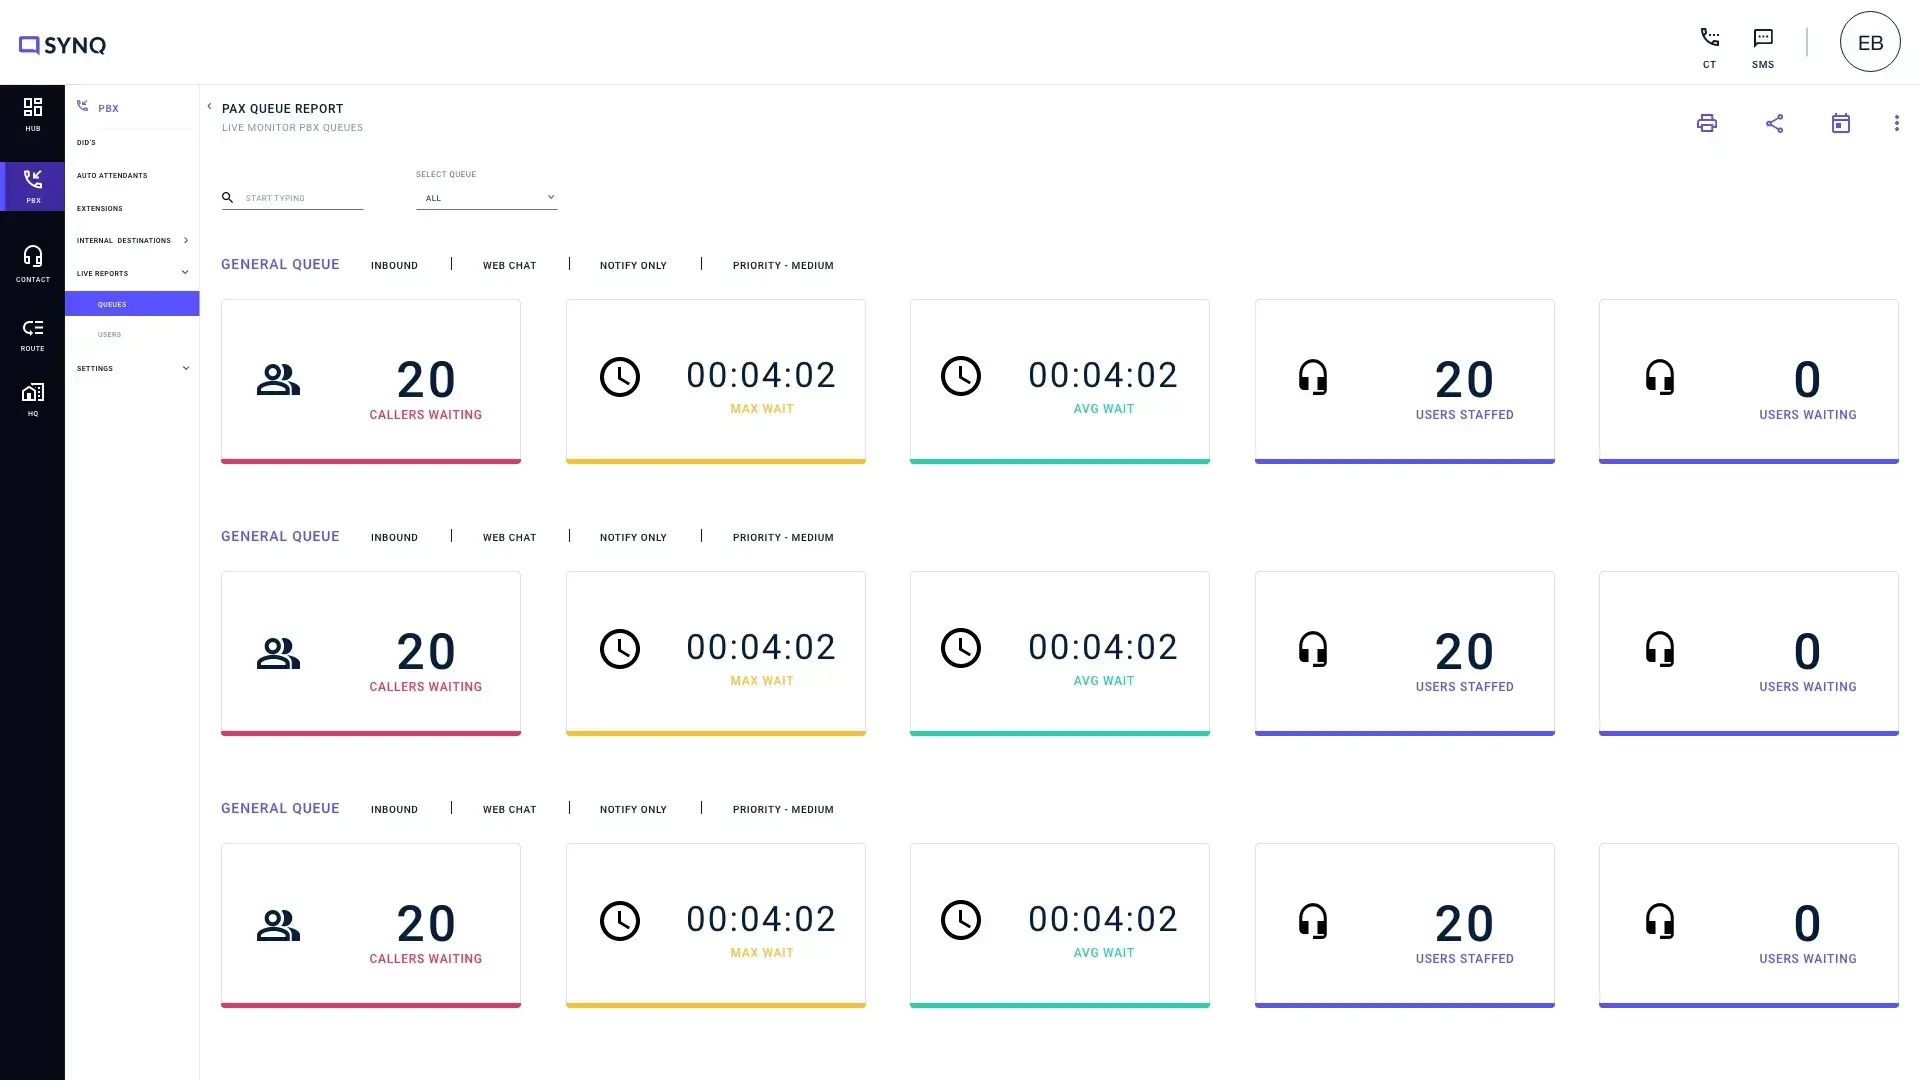
Task: Open the CT phone icon in header
Action: point(1709,38)
